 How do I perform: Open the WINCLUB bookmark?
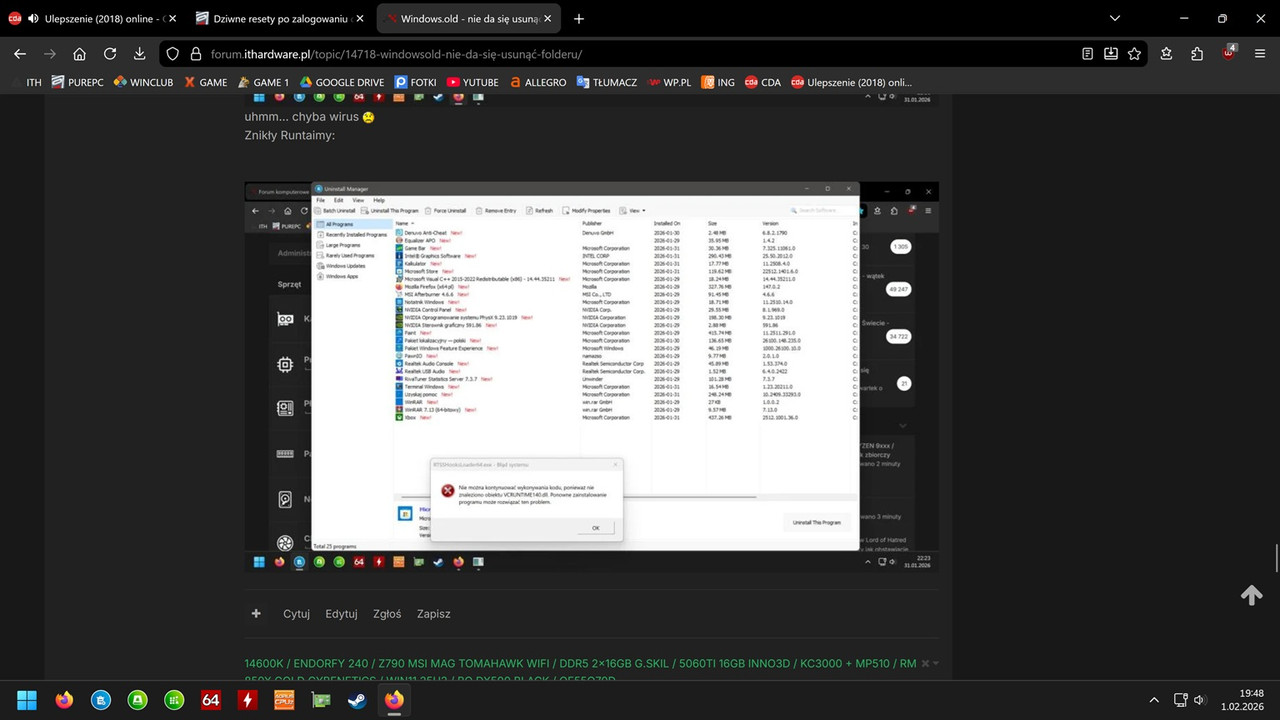coord(143,82)
